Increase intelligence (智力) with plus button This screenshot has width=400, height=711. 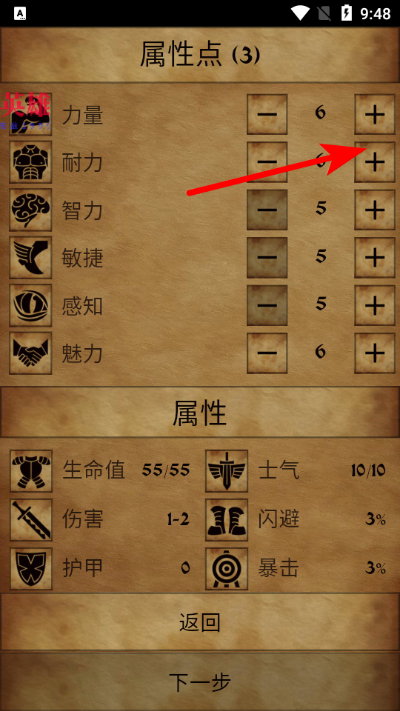375,210
